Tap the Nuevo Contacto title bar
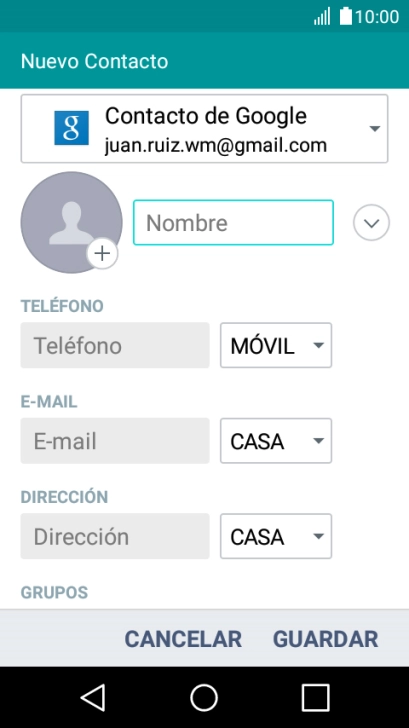 pos(204,61)
